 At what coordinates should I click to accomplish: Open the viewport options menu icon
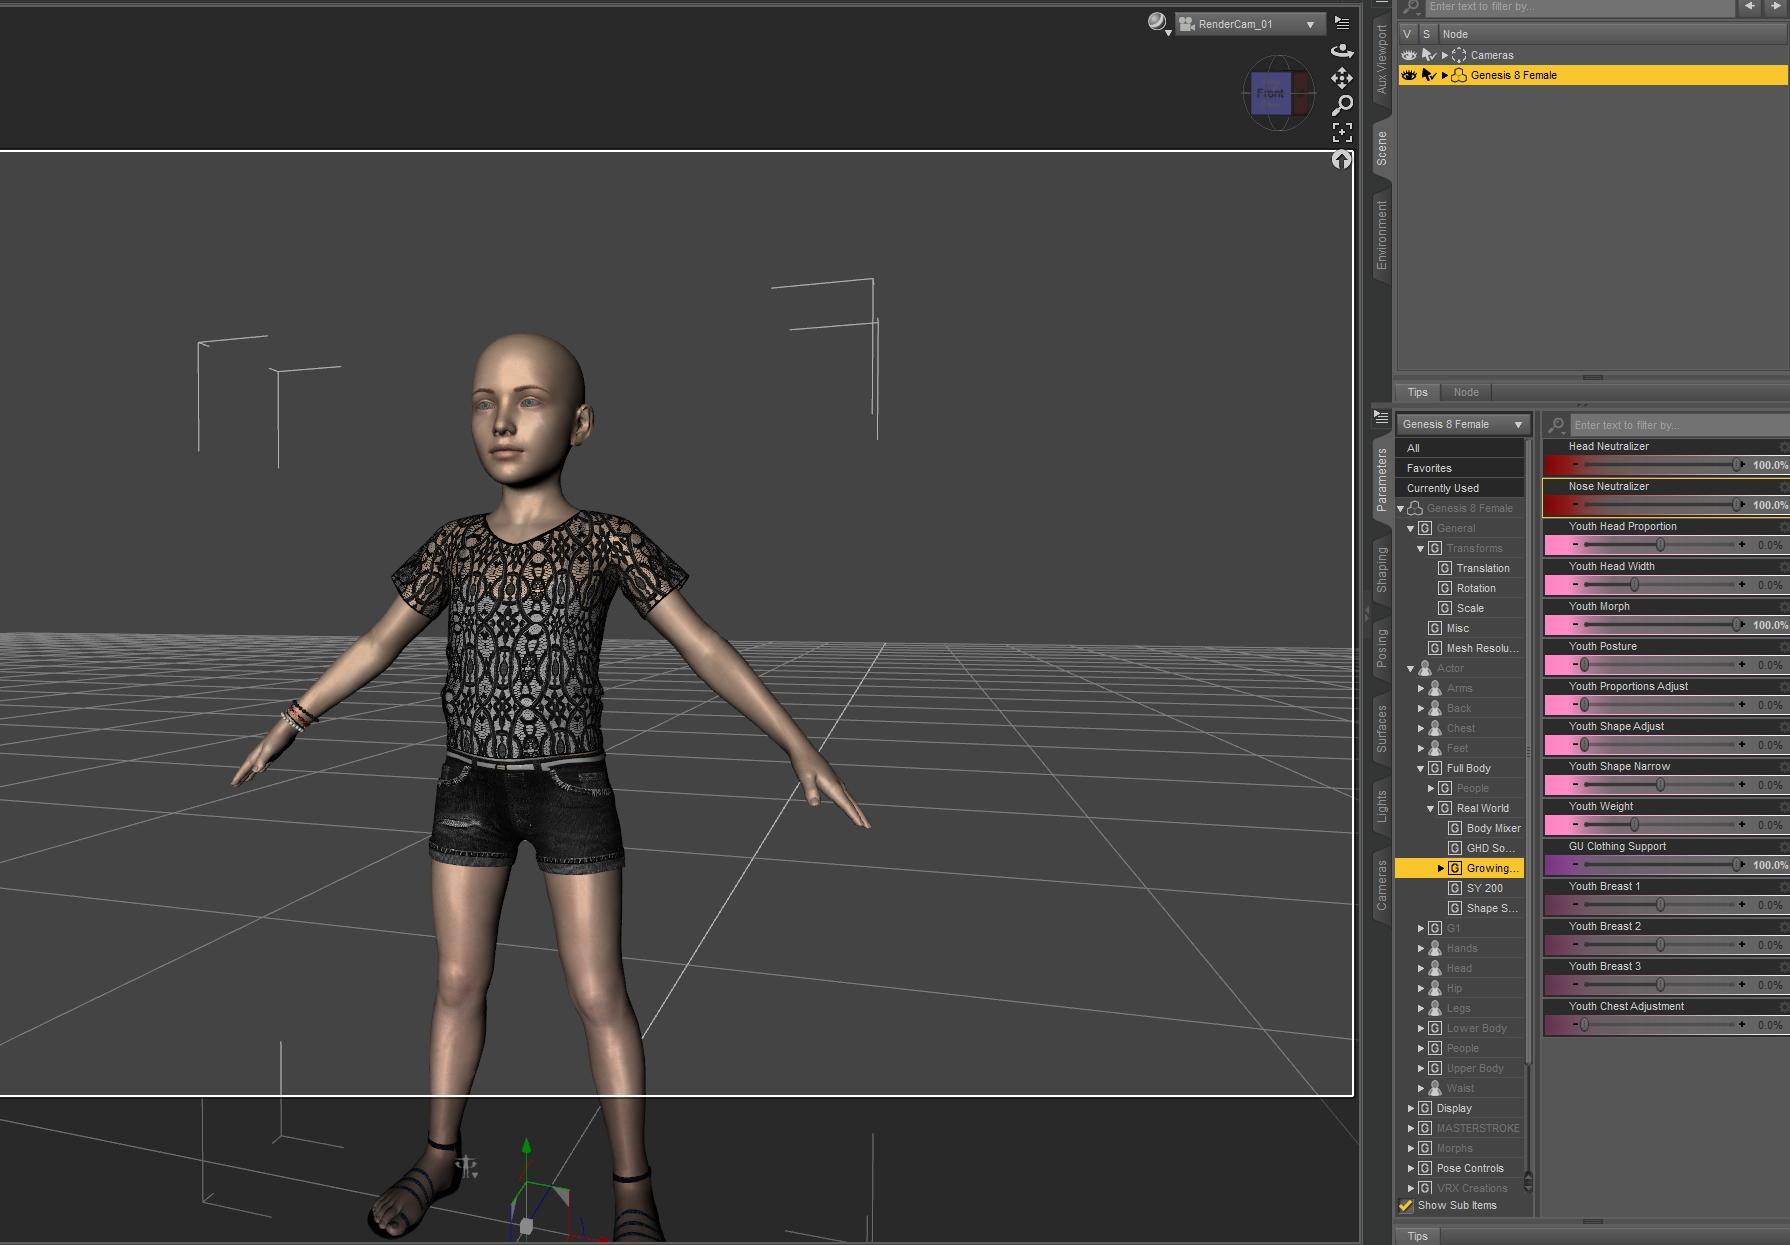(1342, 23)
